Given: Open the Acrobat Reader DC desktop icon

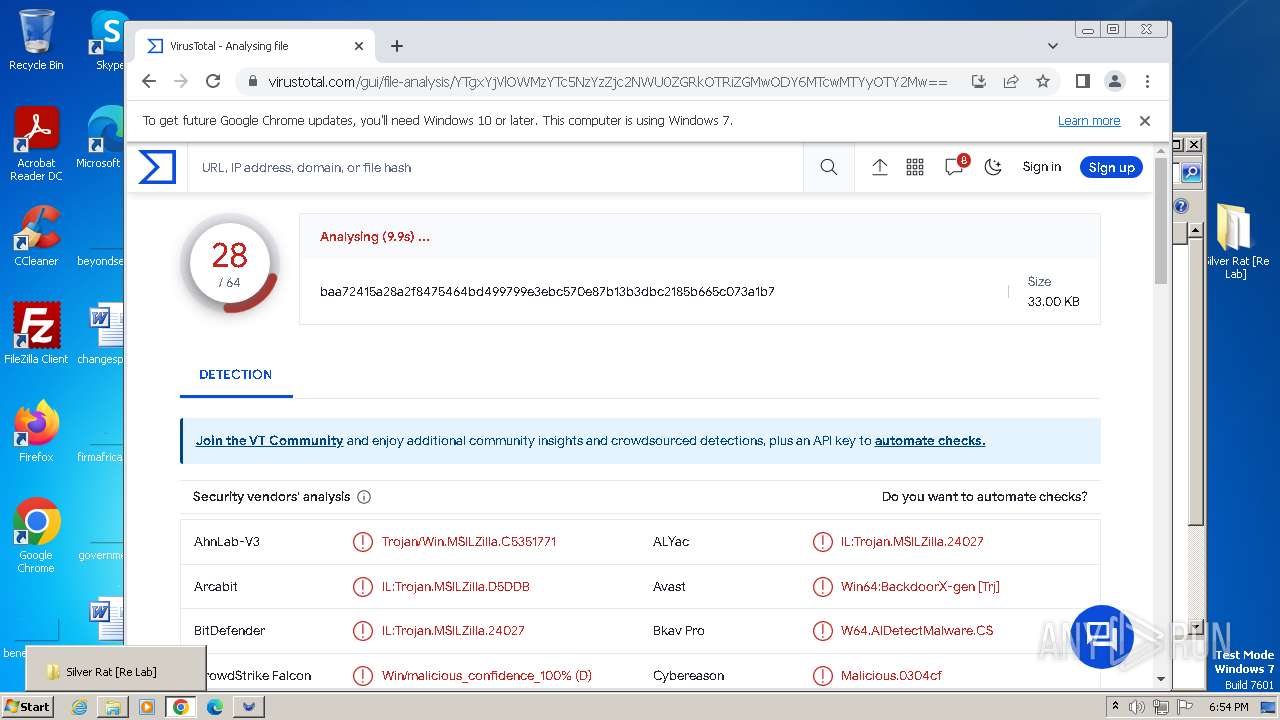Looking at the screenshot, I should [36, 143].
